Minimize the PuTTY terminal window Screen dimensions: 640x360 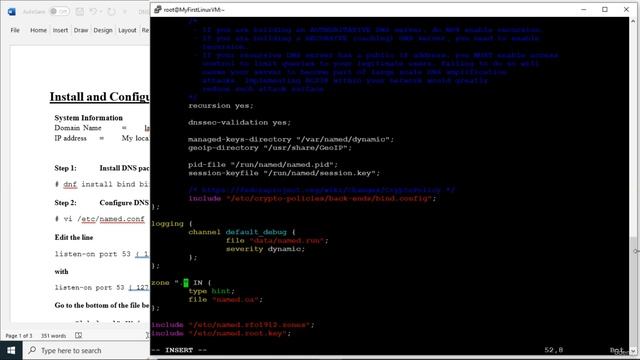pyautogui.click(x=584, y=9)
